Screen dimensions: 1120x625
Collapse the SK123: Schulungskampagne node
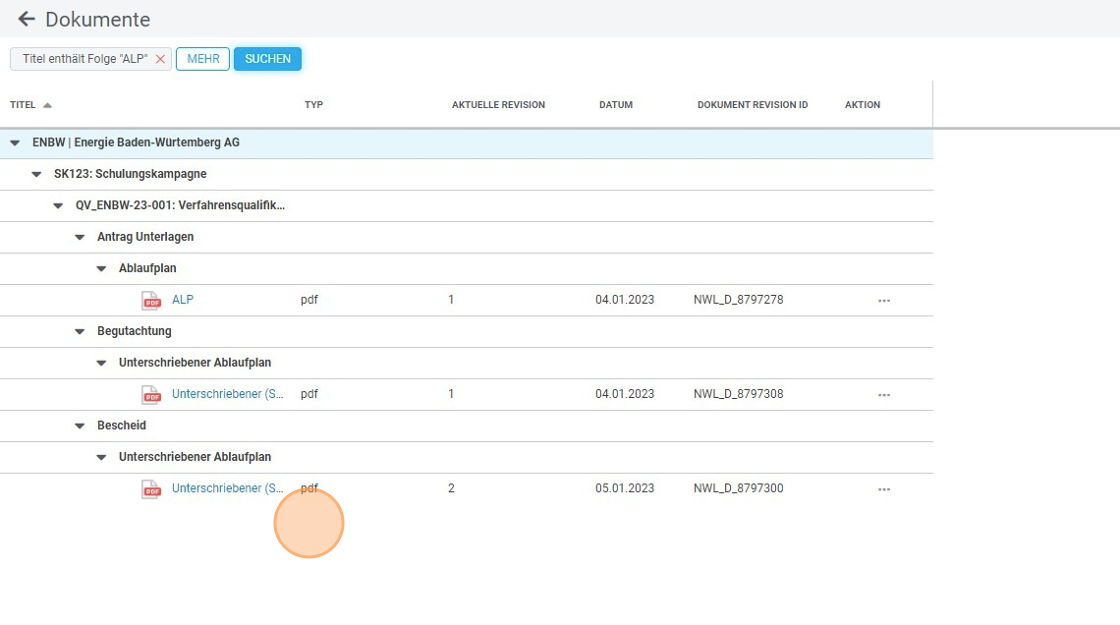click(36, 174)
